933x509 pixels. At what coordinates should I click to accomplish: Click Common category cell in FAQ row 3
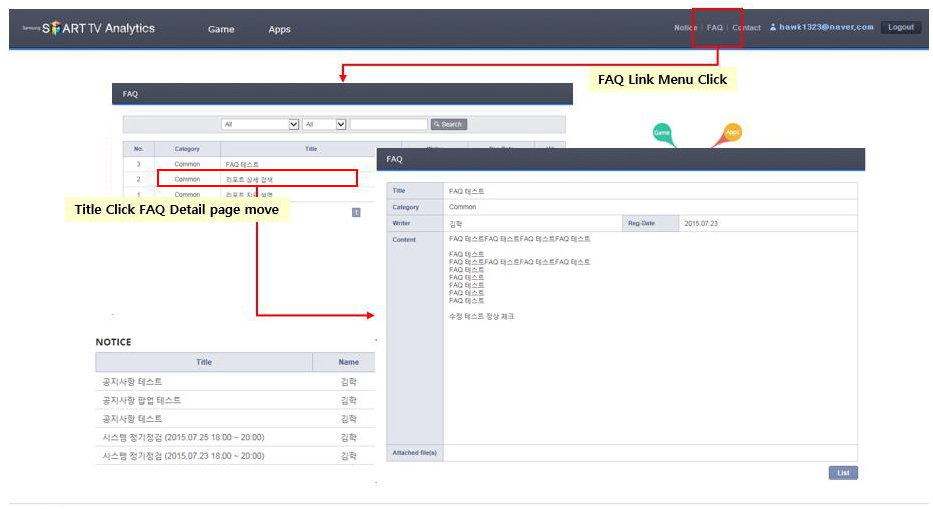pos(187,164)
